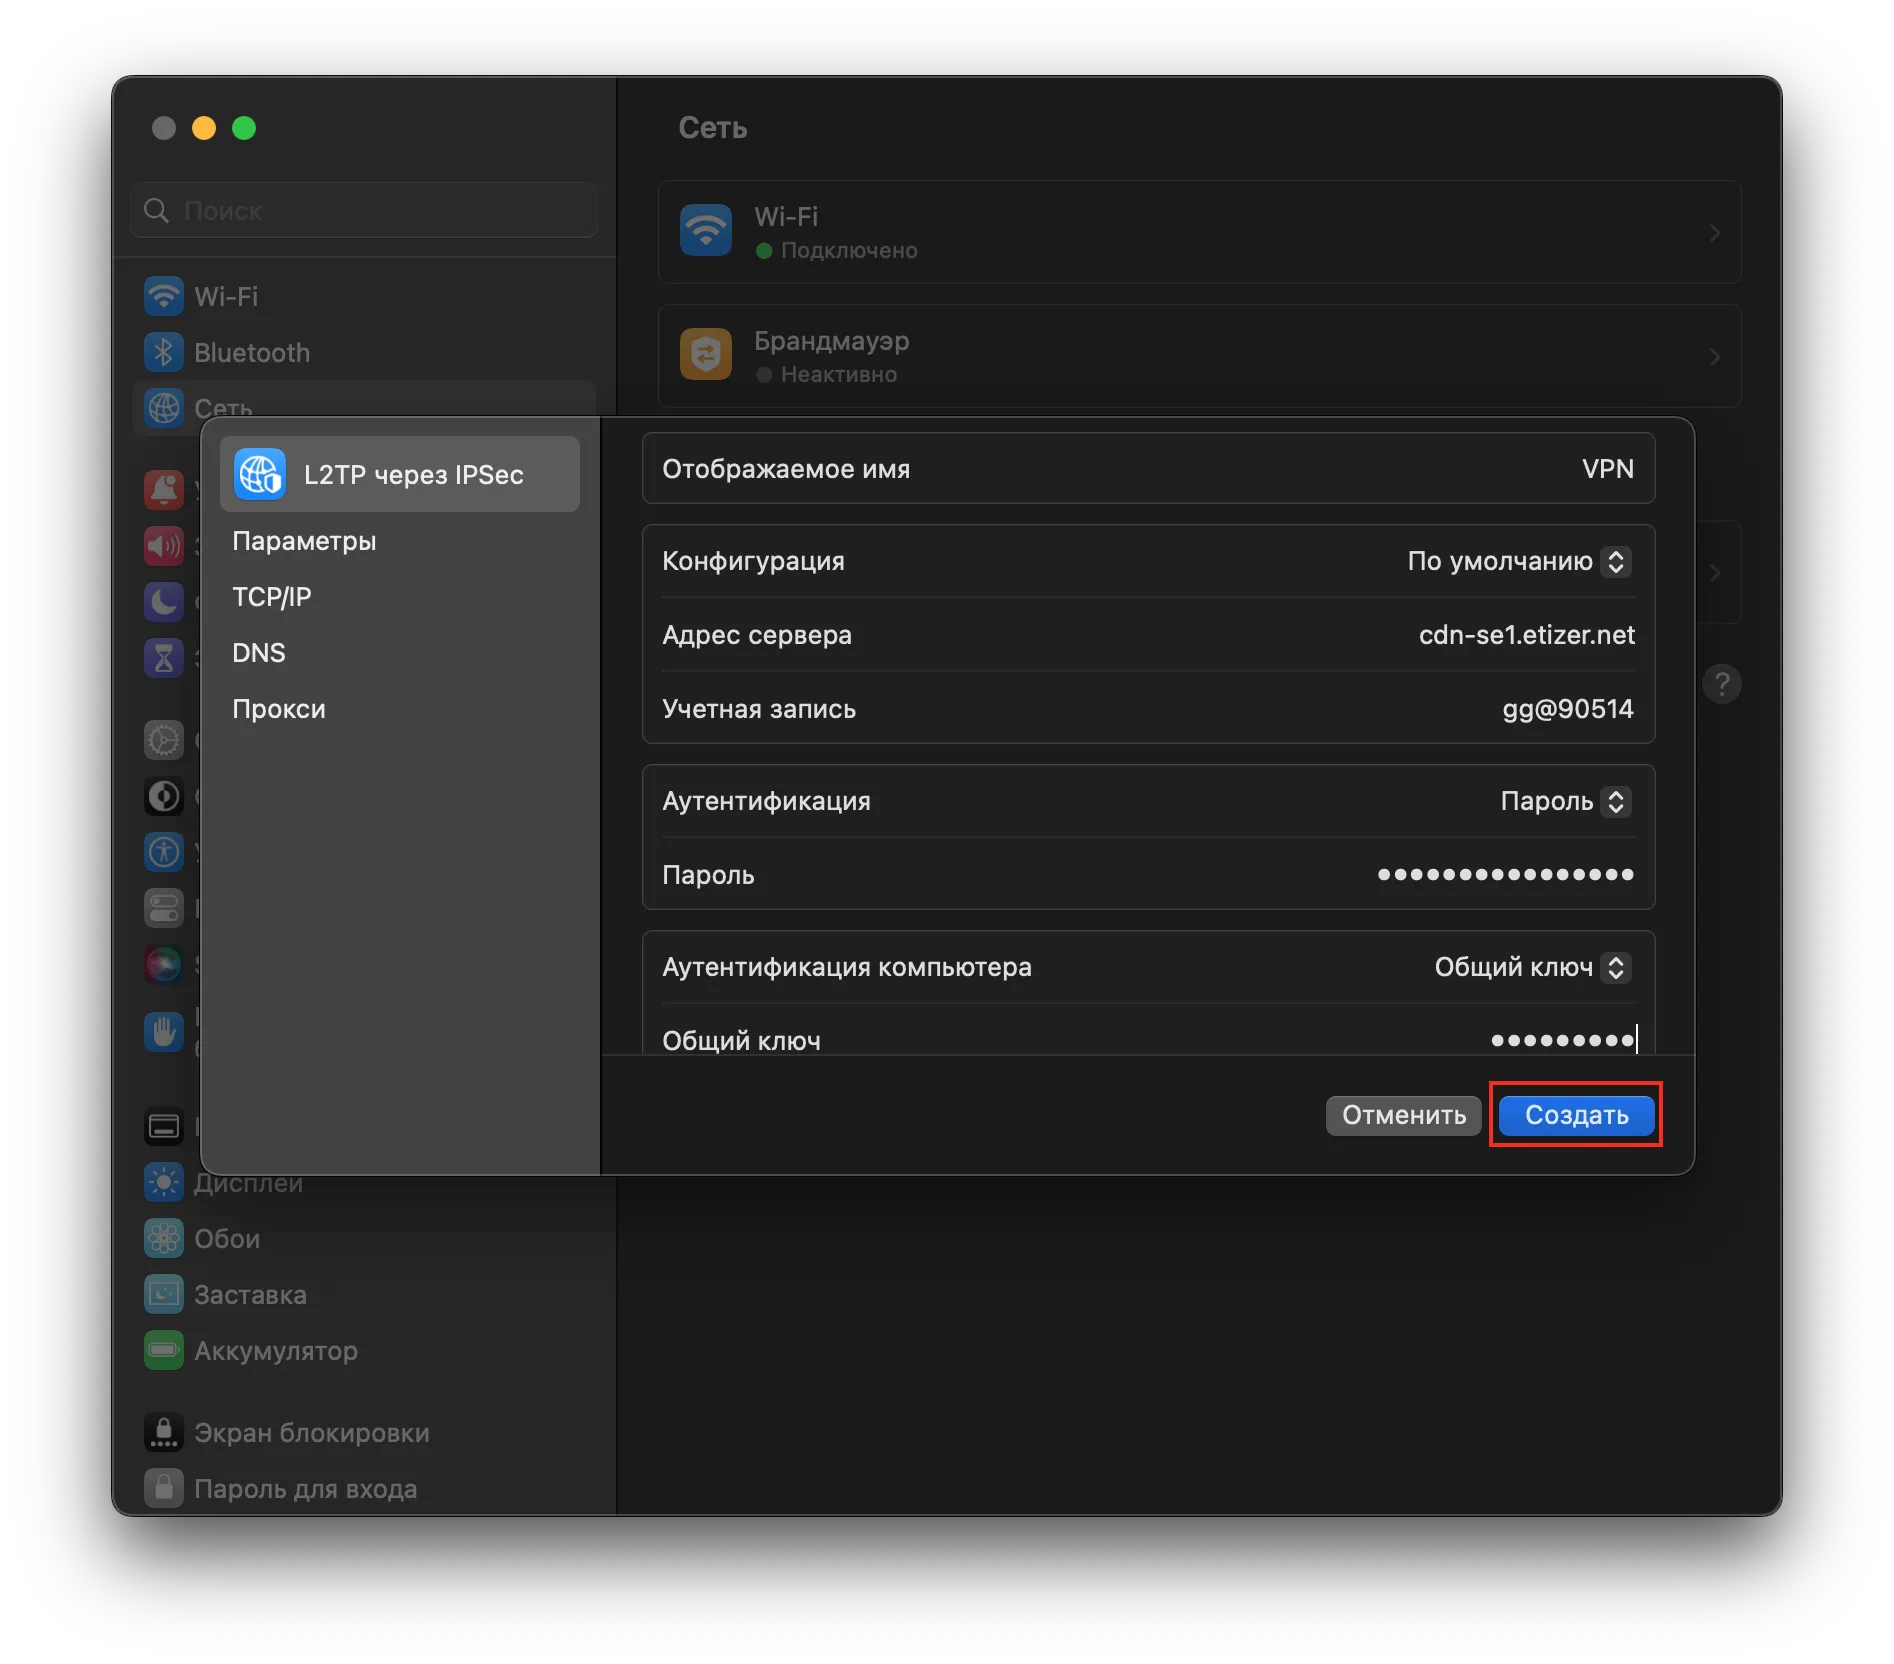Switch to the TCP/IP tab

pyautogui.click(x=272, y=597)
